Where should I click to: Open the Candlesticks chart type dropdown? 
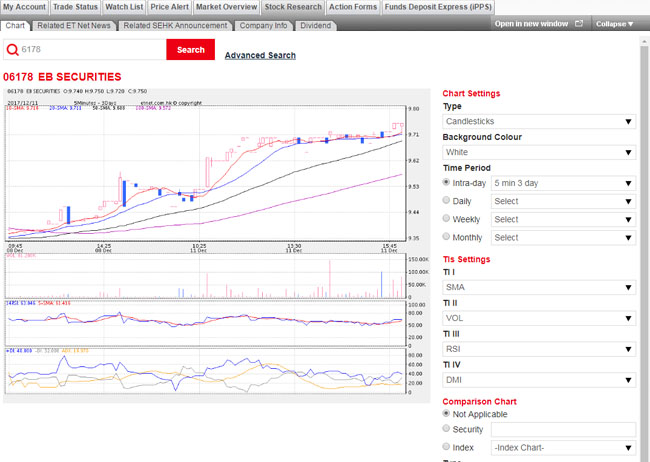pos(539,122)
